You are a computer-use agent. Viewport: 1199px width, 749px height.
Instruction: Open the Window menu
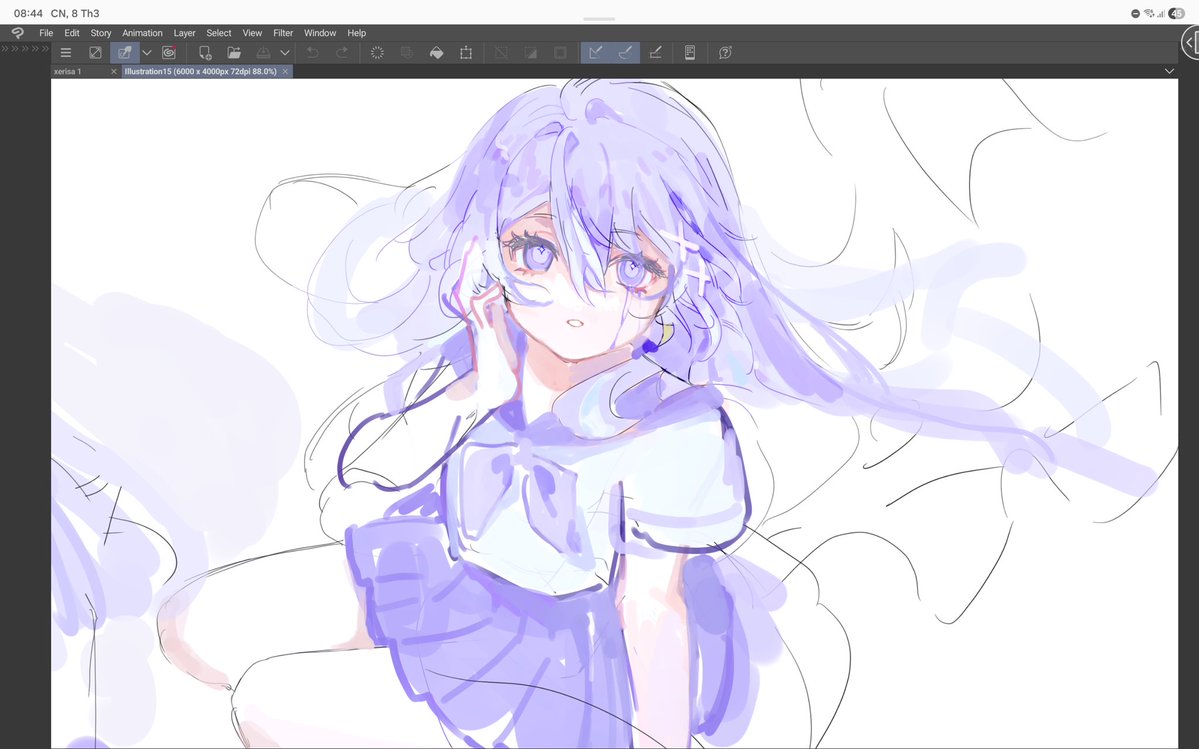(320, 33)
